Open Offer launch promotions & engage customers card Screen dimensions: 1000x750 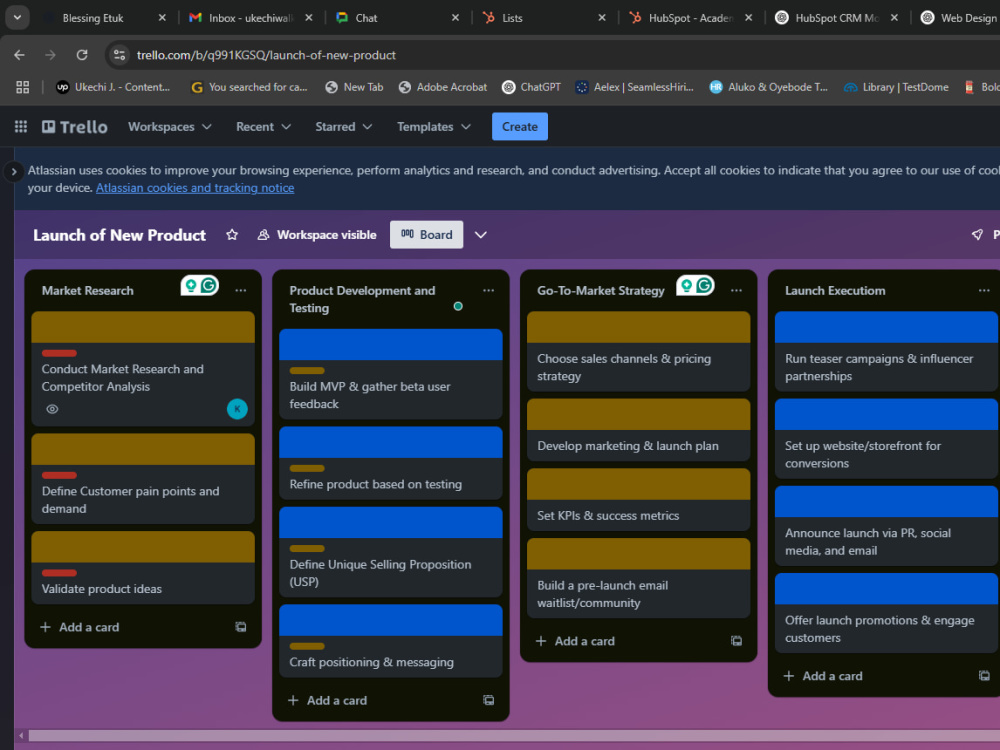pyautogui.click(x=886, y=613)
